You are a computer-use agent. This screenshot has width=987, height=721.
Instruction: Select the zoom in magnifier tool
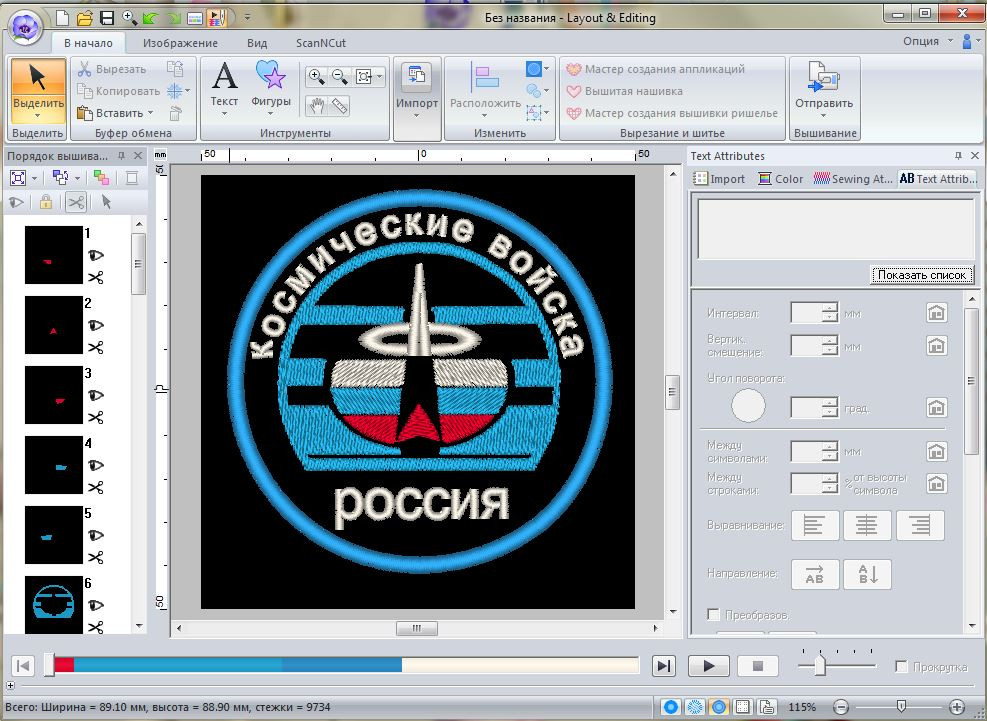317,77
